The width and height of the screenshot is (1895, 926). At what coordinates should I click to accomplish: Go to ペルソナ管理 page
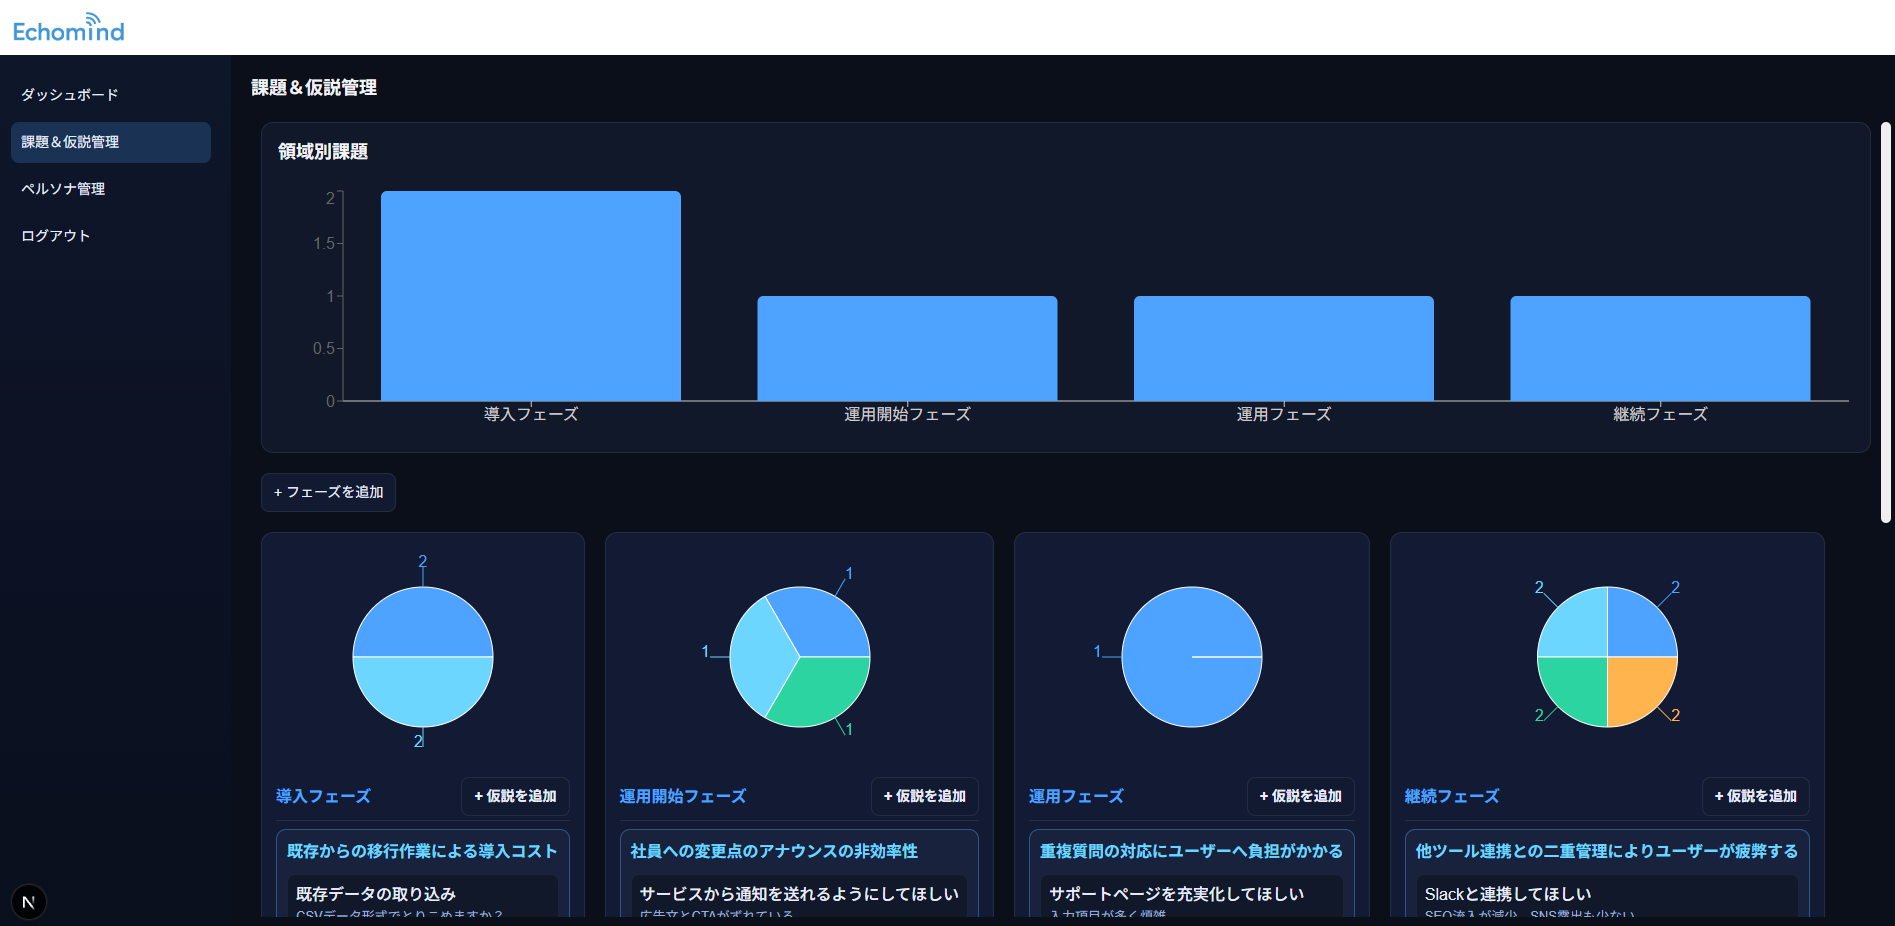coord(63,189)
